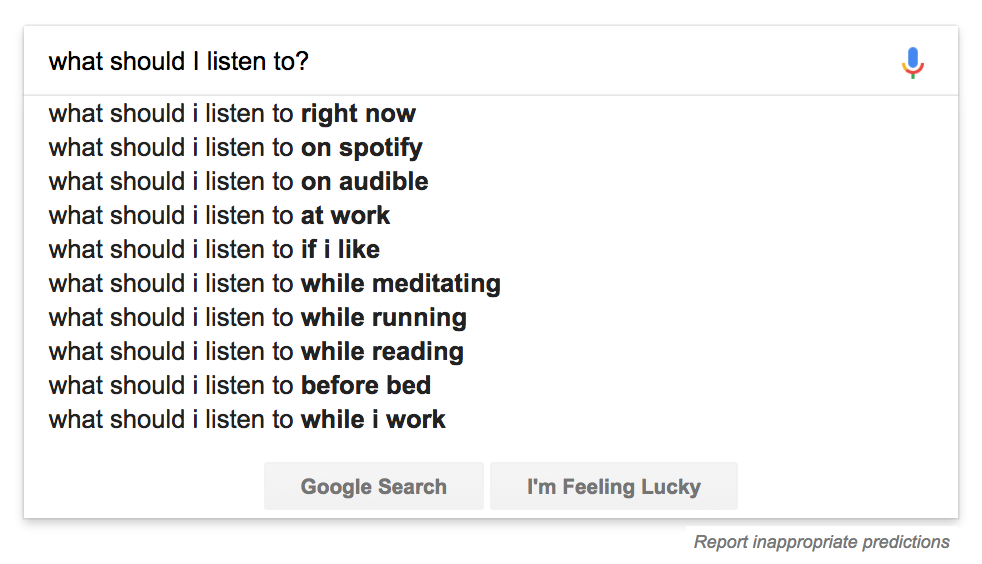The width and height of the screenshot is (982, 564).
Task: Select the "while running" suggestion
Action: (x=257, y=318)
